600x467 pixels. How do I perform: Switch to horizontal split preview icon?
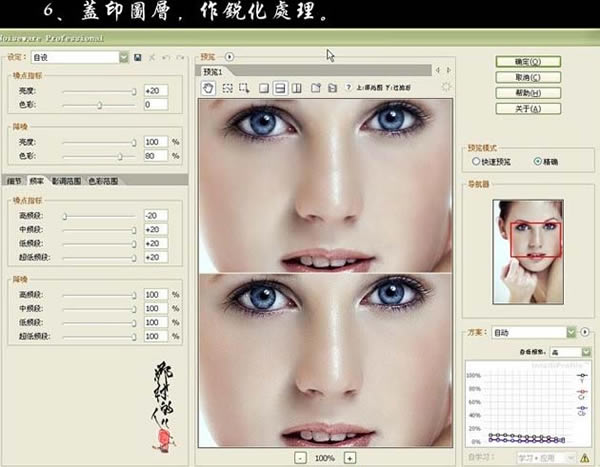pyautogui.click(x=280, y=88)
